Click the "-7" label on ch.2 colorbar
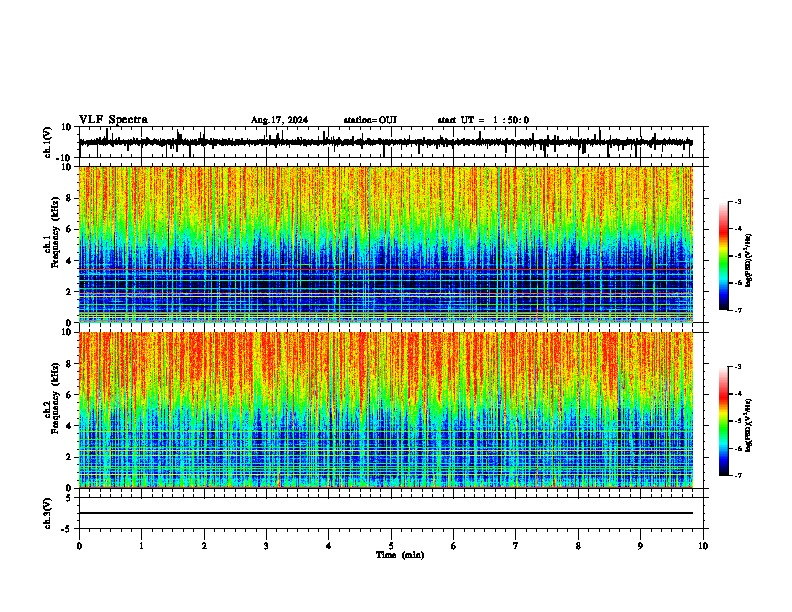This screenshot has height=612, width=792. [x=737, y=475]
